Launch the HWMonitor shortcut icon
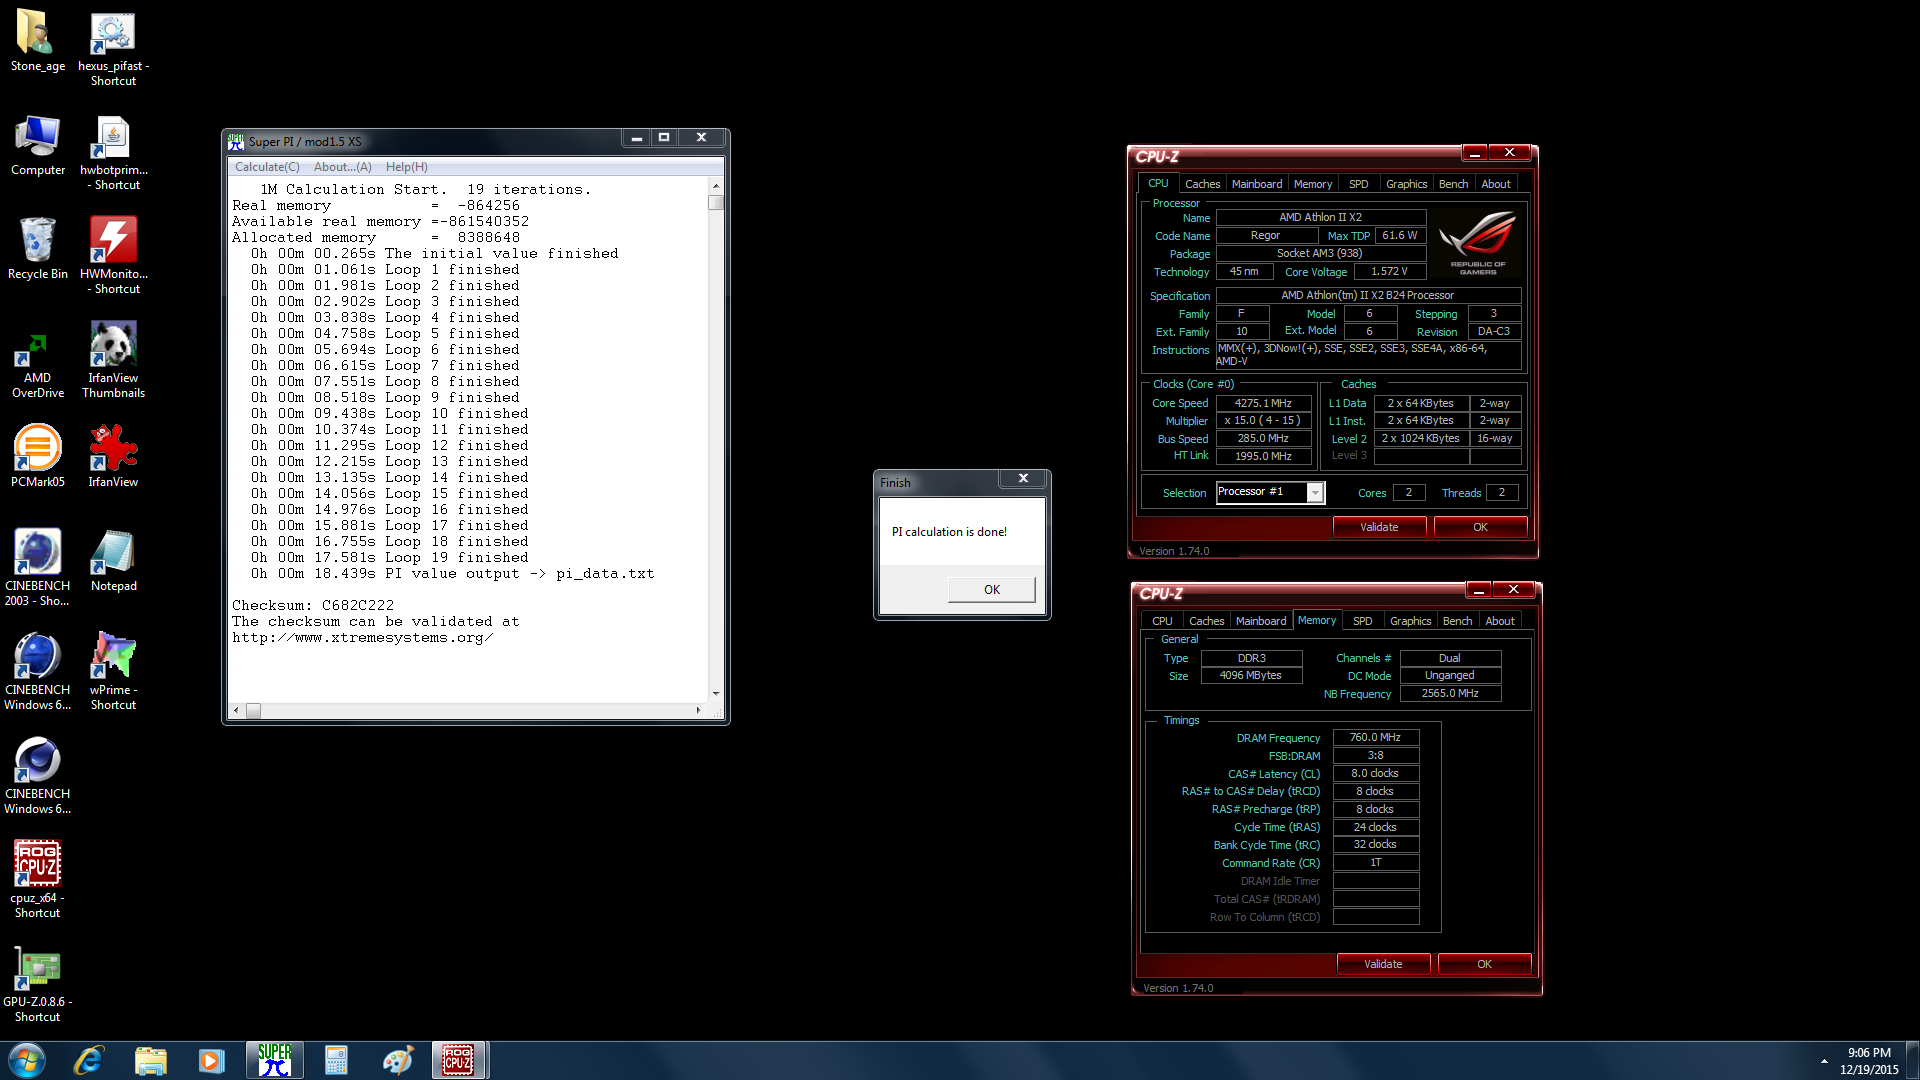Screen dimensions: 1920x1080 point(113,256)
